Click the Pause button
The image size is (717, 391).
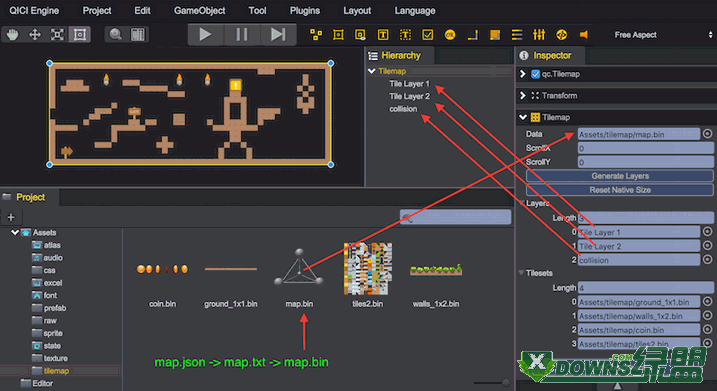coord(242,34)
